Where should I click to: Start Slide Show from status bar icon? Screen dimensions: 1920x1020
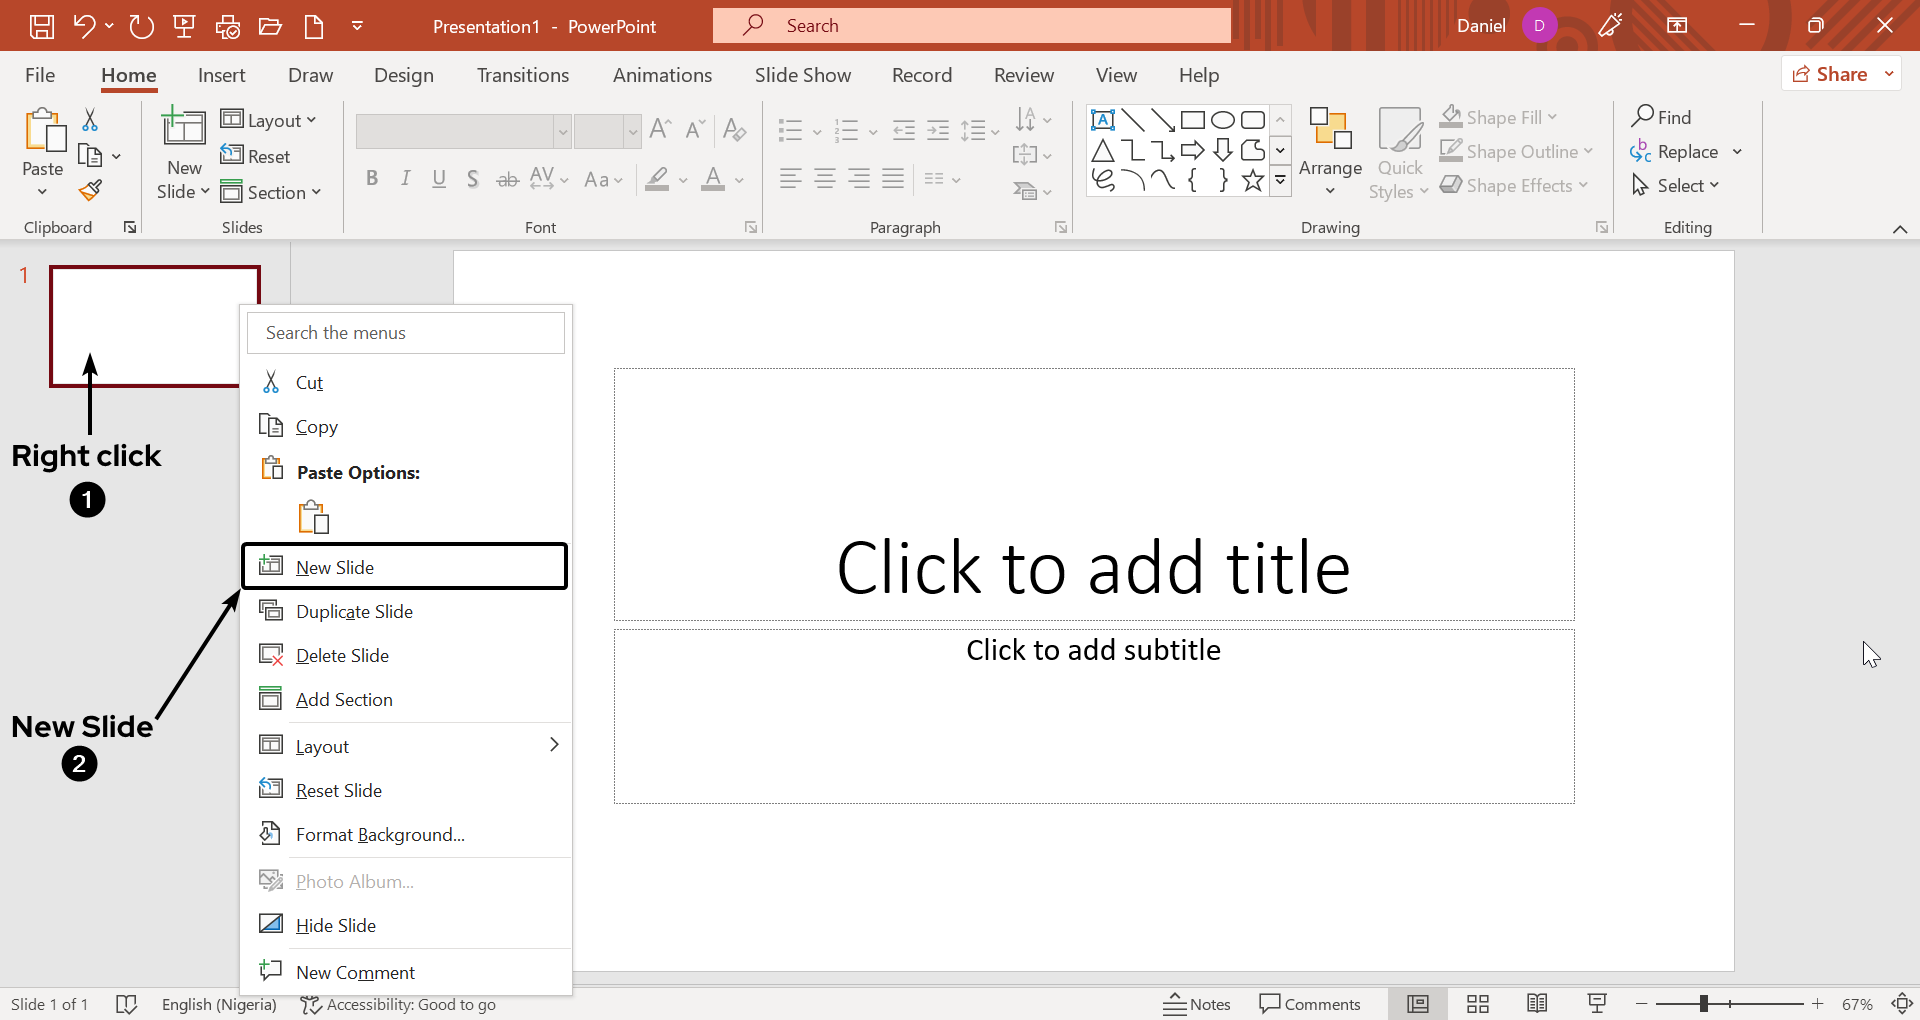[x=1597, y=1003]
